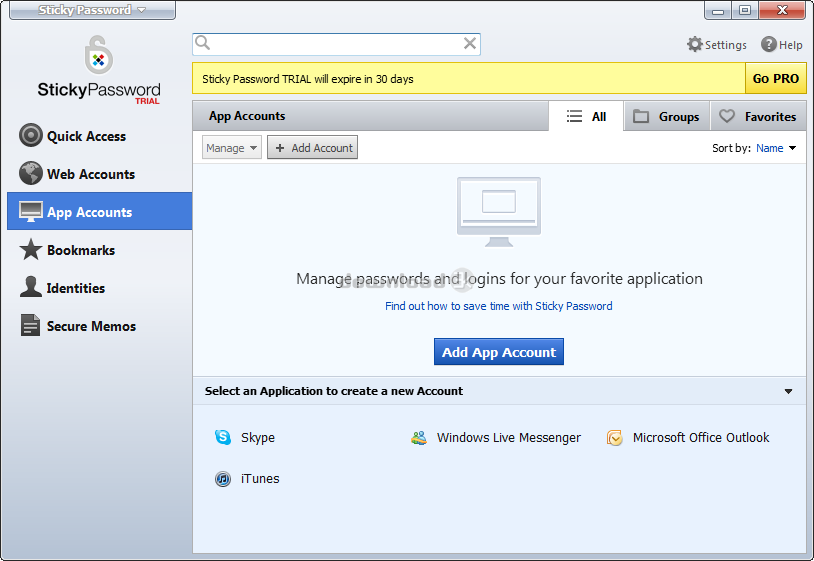
Task: Close the Sticky Password window
Action: [x=782, y=10]
